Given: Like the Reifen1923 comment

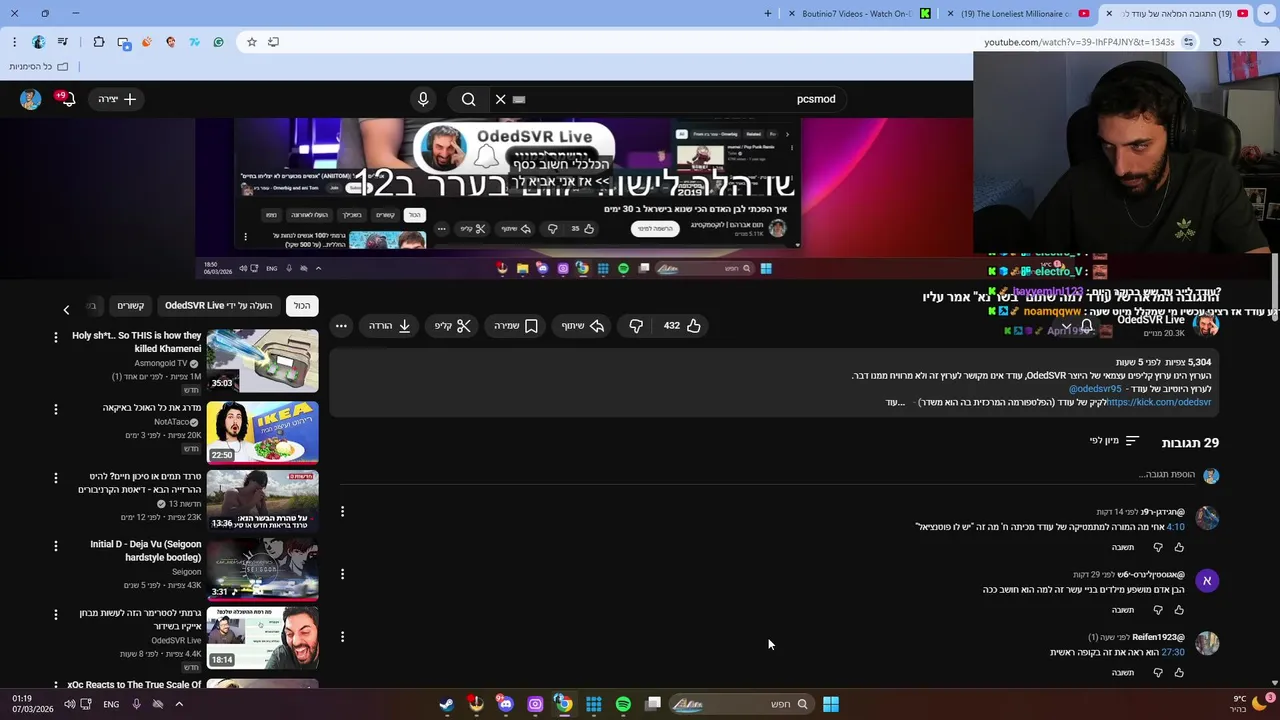Looking at the screenshot, I should 1179,672.
